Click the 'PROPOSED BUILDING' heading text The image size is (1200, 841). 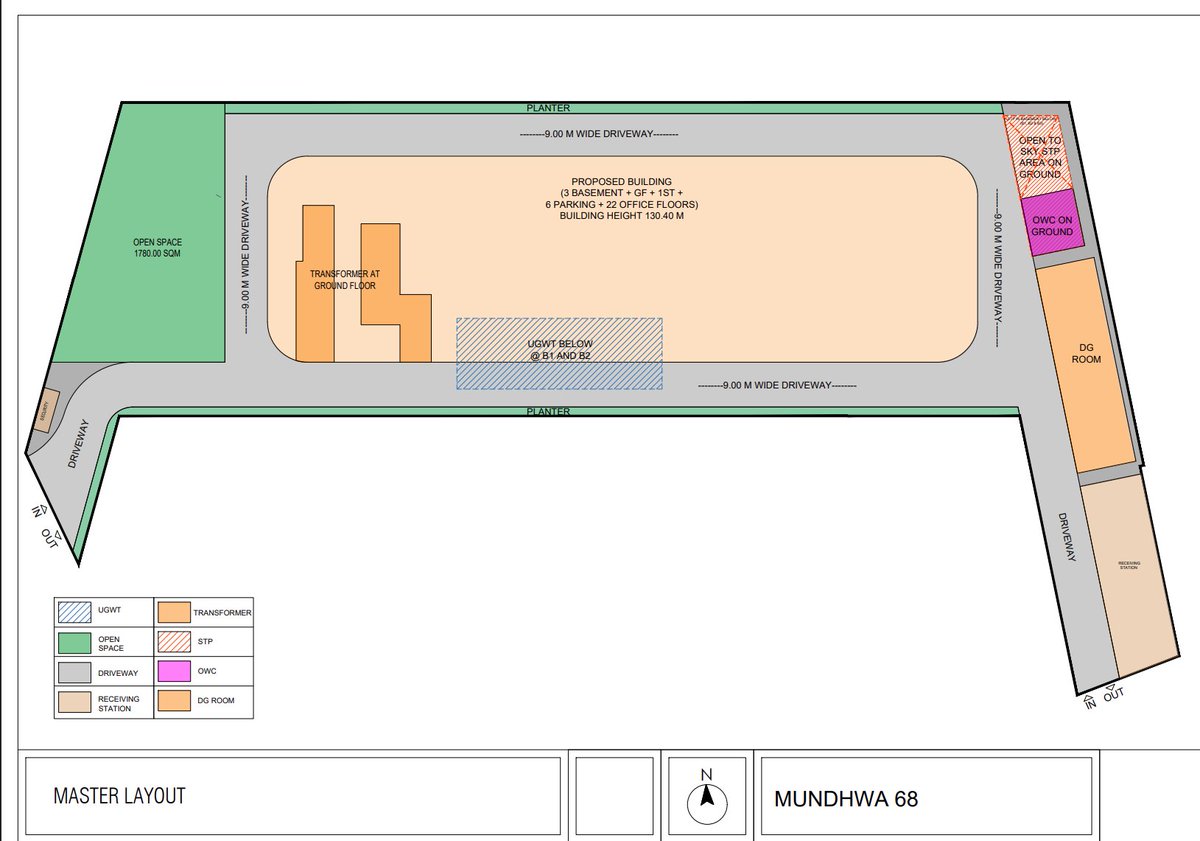[621, 182]
